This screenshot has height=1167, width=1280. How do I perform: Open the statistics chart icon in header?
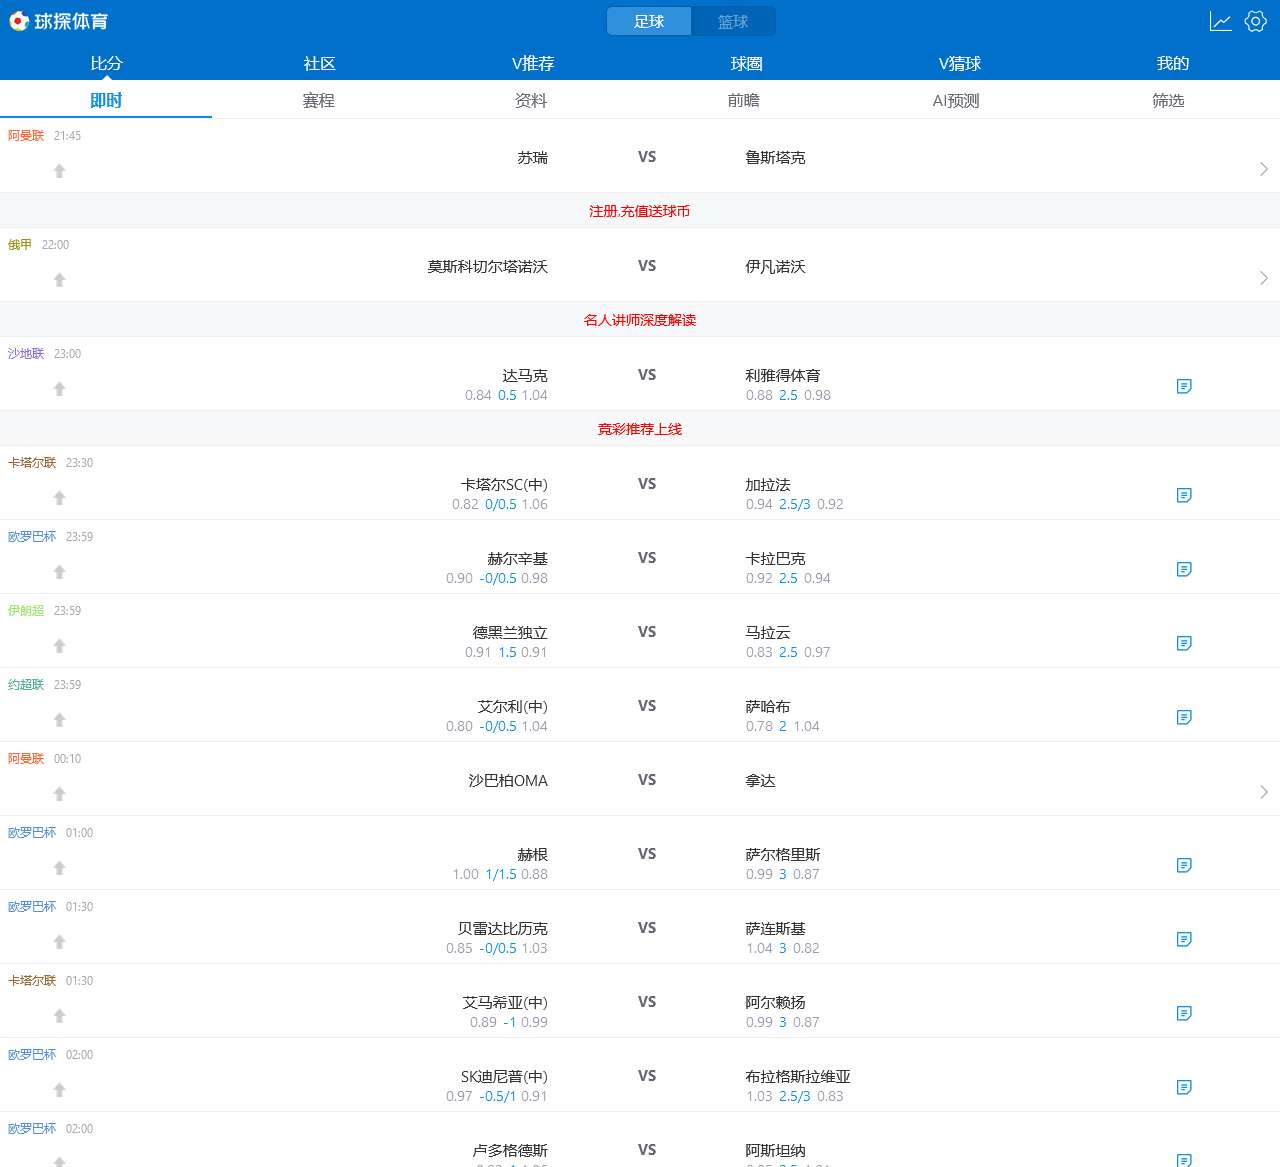pos(1220,22)
